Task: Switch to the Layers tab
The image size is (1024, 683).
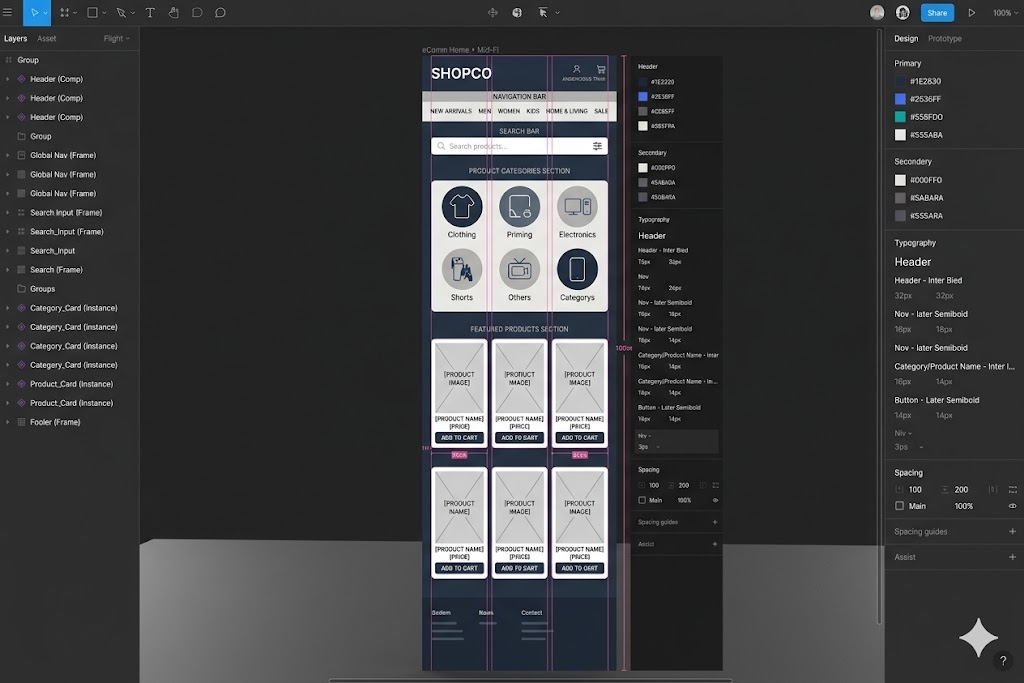Action: coord(16,39)
